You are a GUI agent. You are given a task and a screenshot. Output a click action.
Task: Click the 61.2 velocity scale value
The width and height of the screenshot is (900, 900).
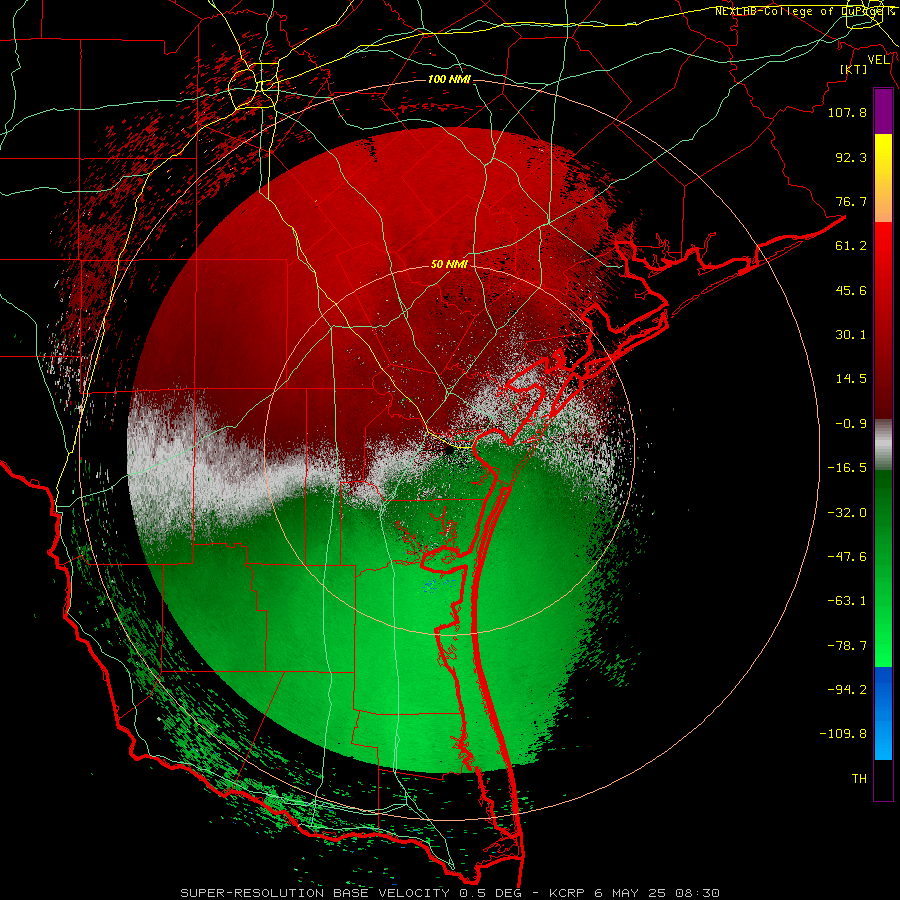[x=851, y=246]
